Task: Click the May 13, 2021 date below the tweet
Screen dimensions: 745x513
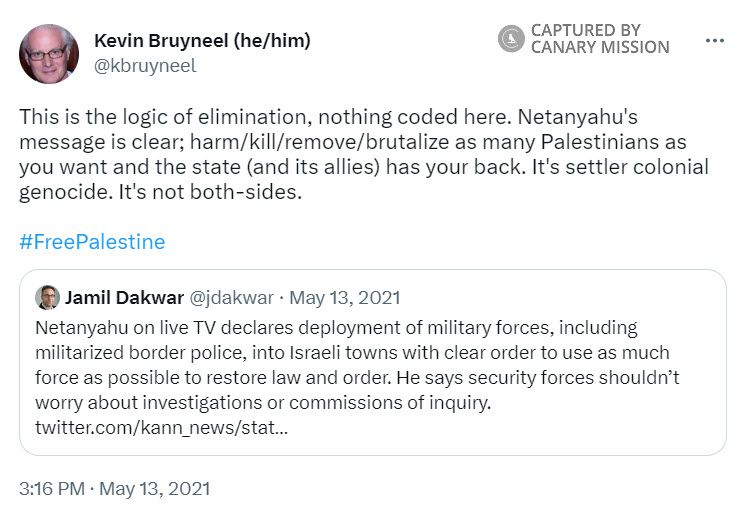Action: [x=157, y=490]
